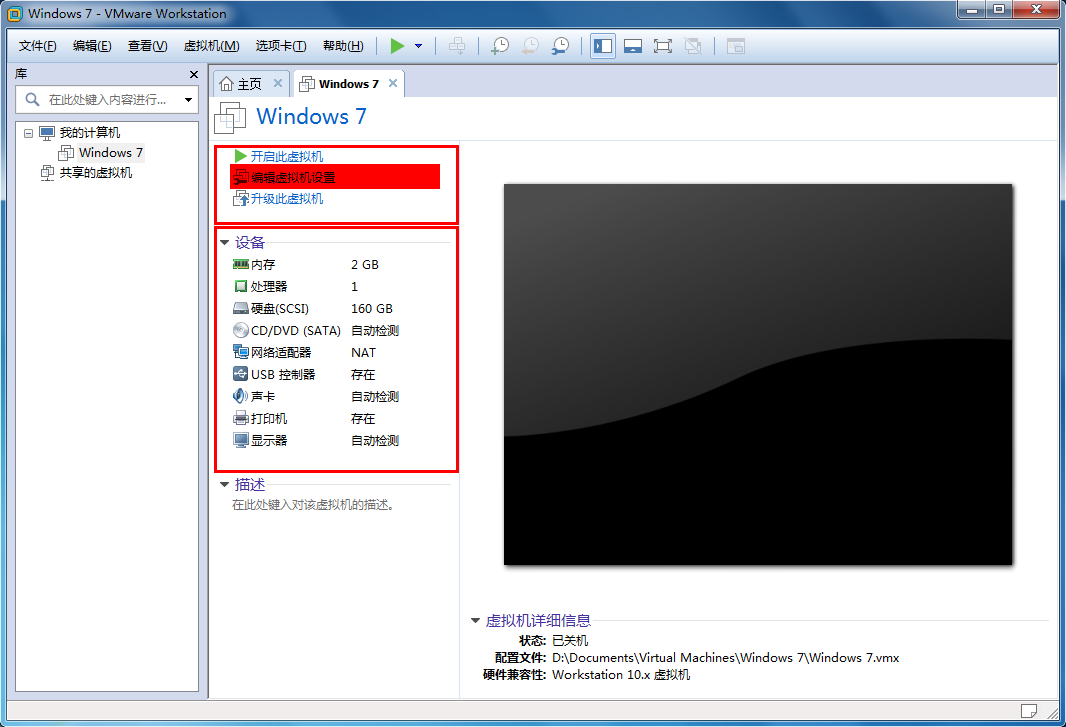This screenshot has height=727, width=1066.
Task: Open the 文件(F) menu
Action: coord(37,46)
